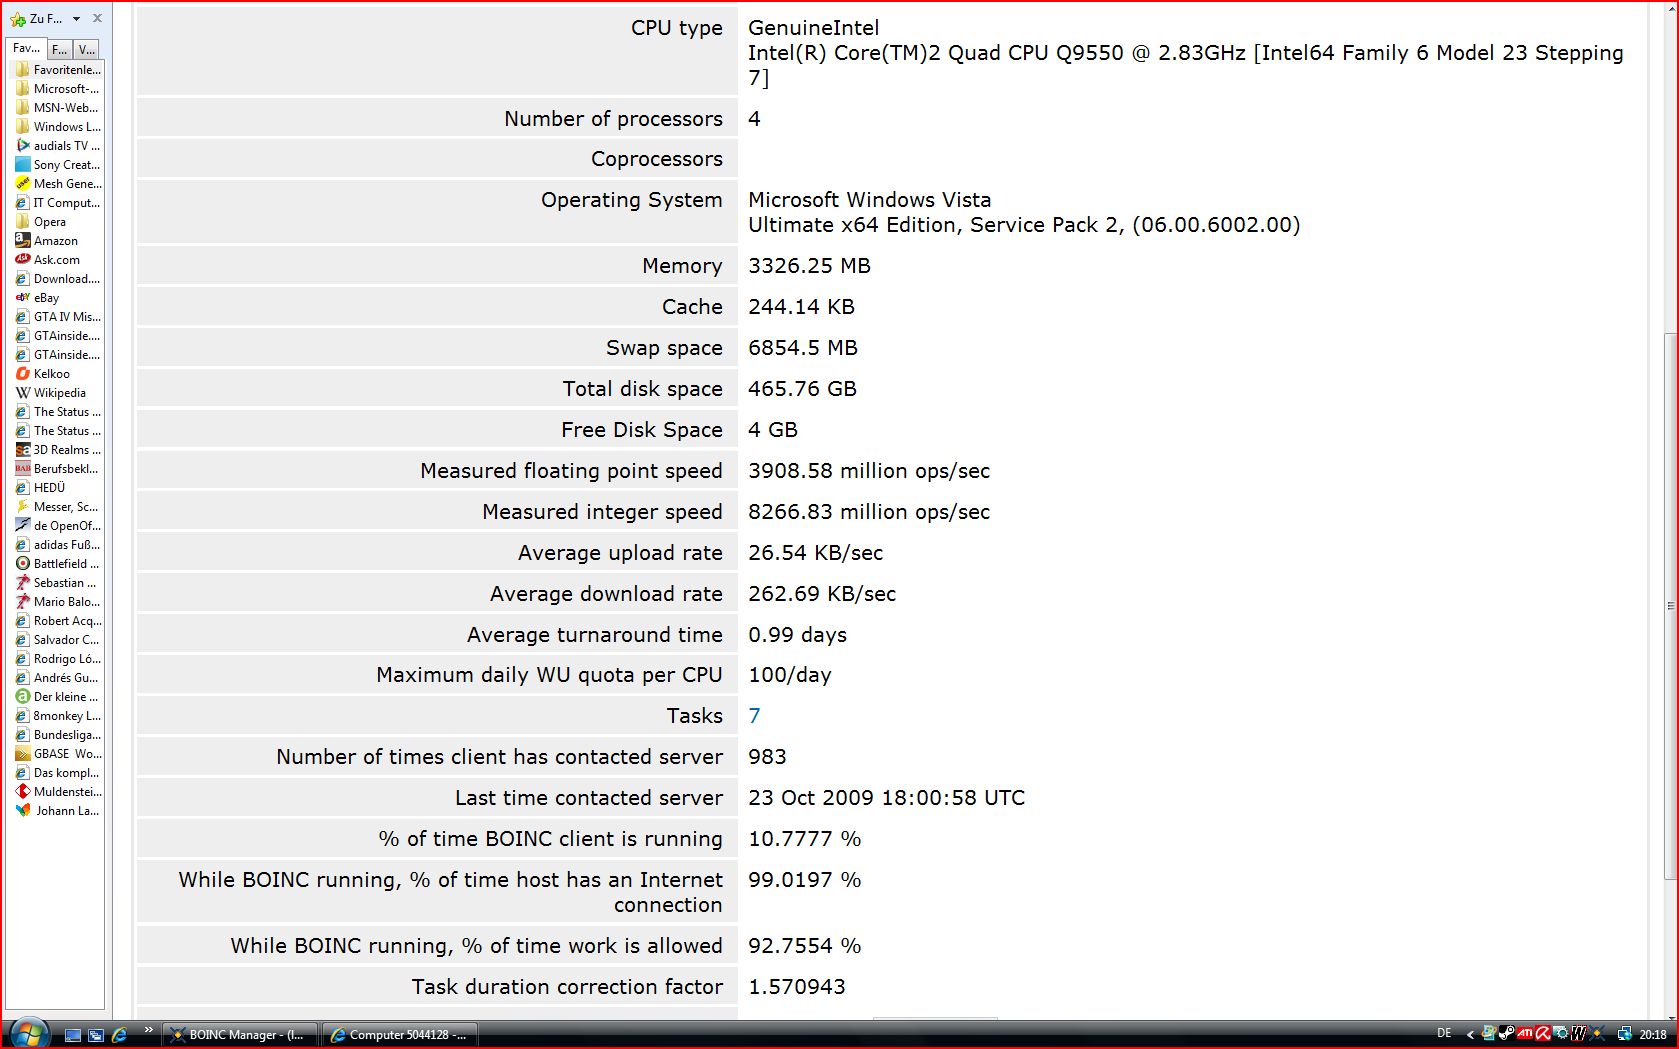Viewport: 1679px width, 1049px height.
Task: Open the GBASE Wo... favorite
Action: point(58,754)
